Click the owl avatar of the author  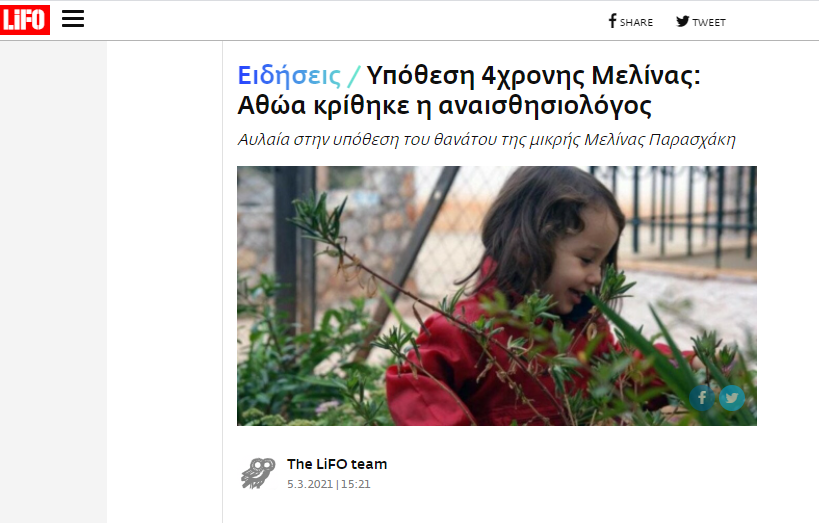click(x=258, y=473)
